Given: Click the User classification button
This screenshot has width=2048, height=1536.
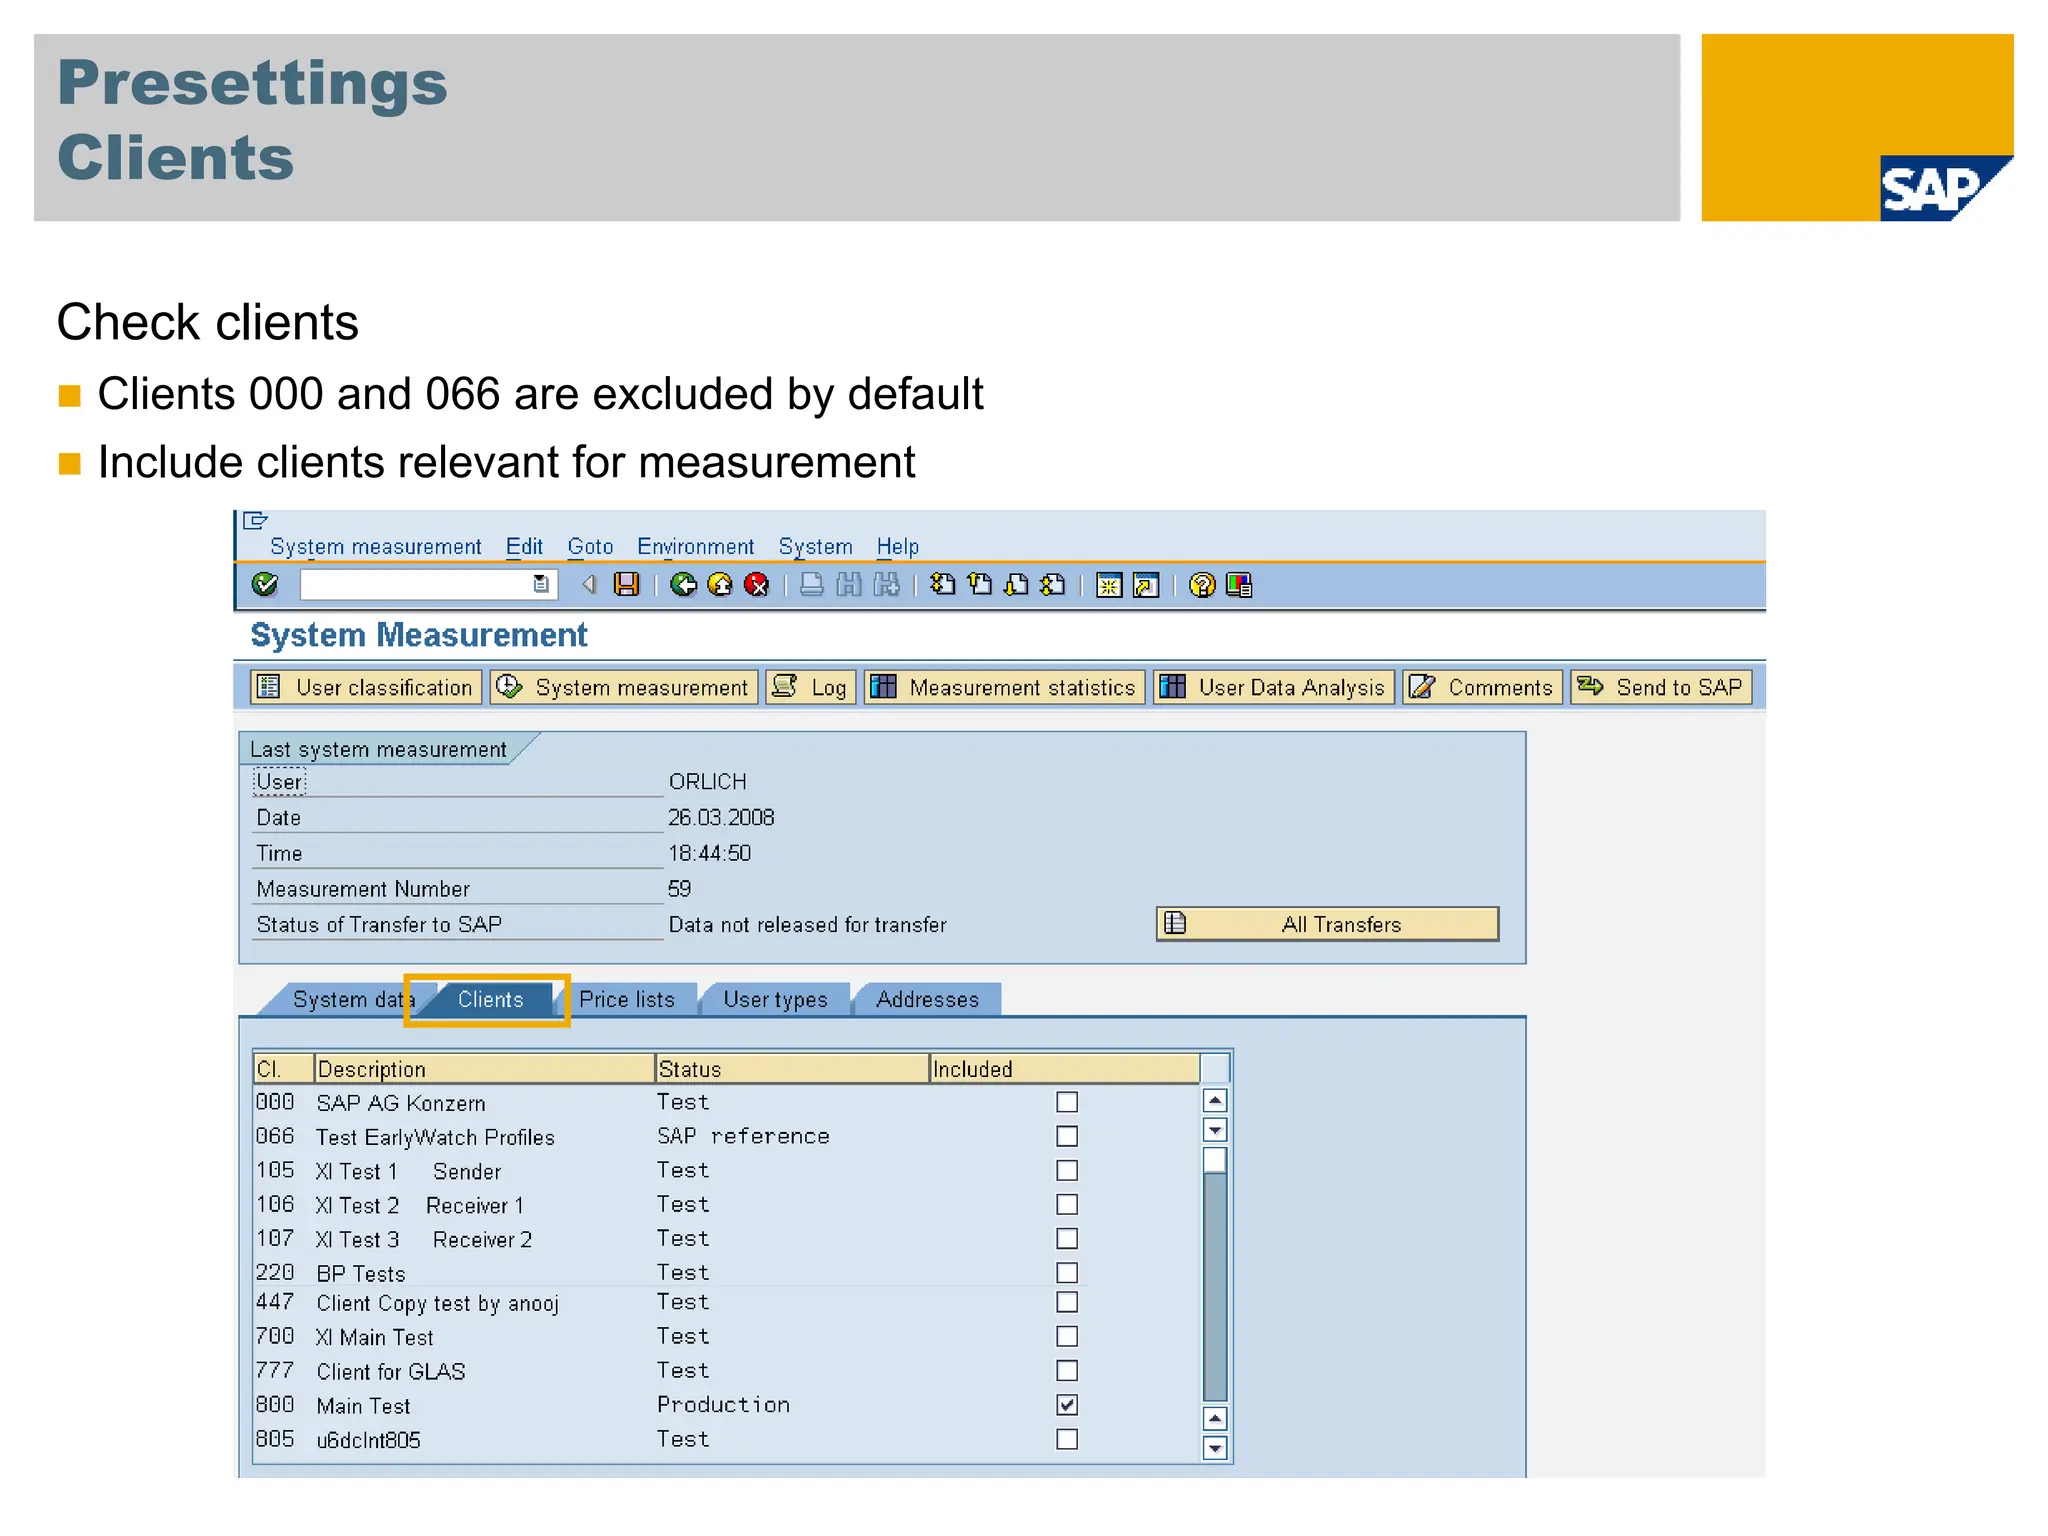Looking at the screenshot, I should click(366, 687).
